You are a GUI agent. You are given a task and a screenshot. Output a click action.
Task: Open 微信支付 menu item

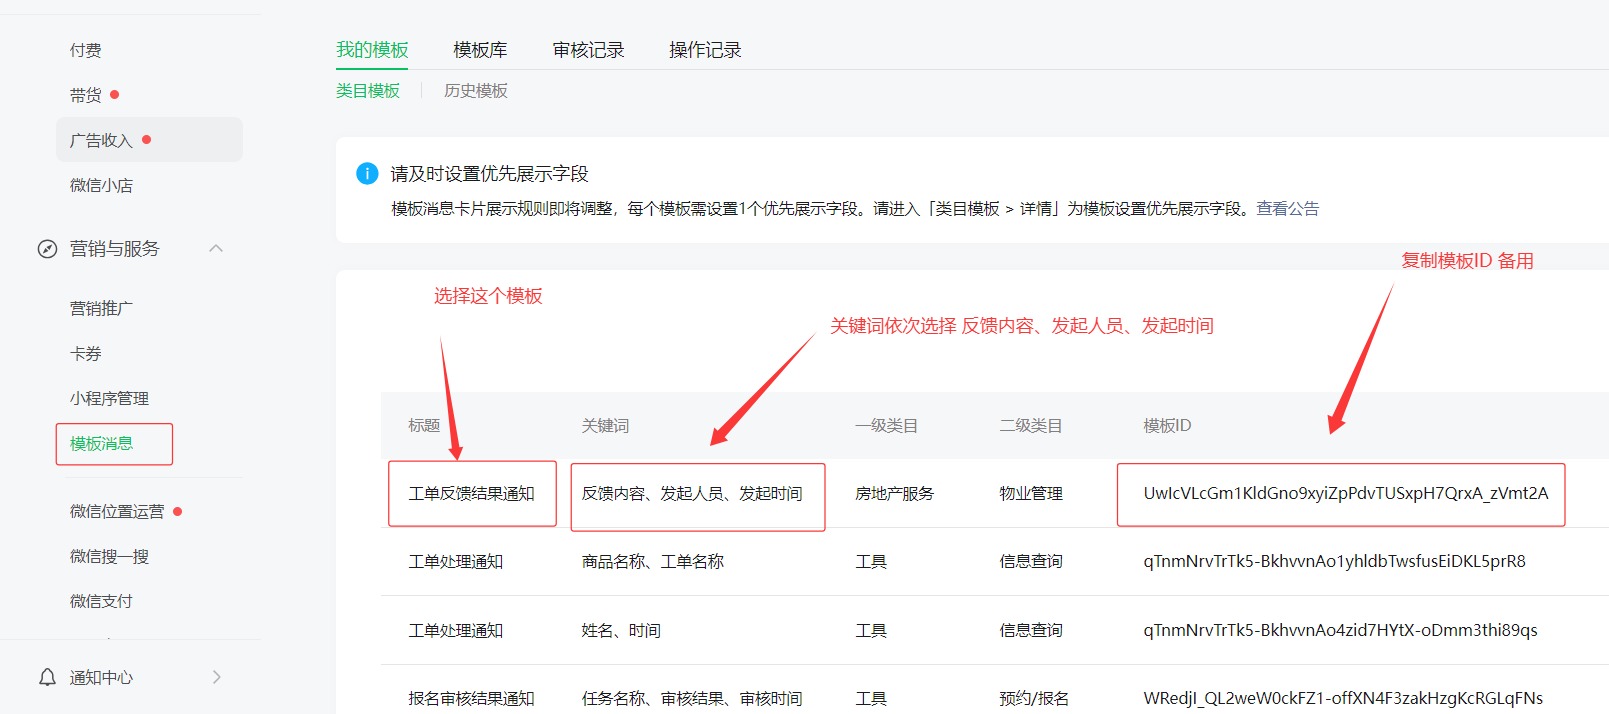pyautogui.click(x=101, y=601)
